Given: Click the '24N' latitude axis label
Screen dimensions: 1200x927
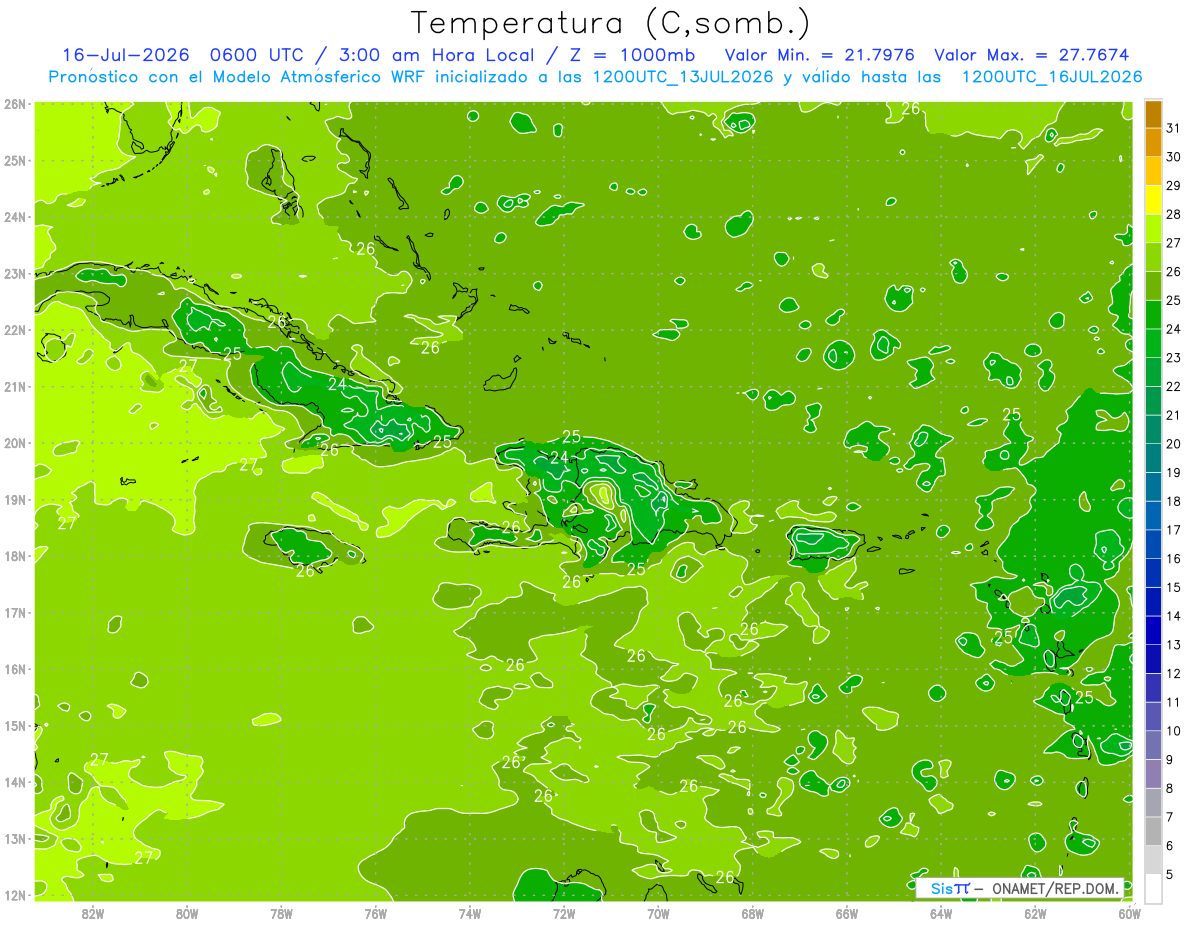Looking at the screenshot, I should click(15, 217).
